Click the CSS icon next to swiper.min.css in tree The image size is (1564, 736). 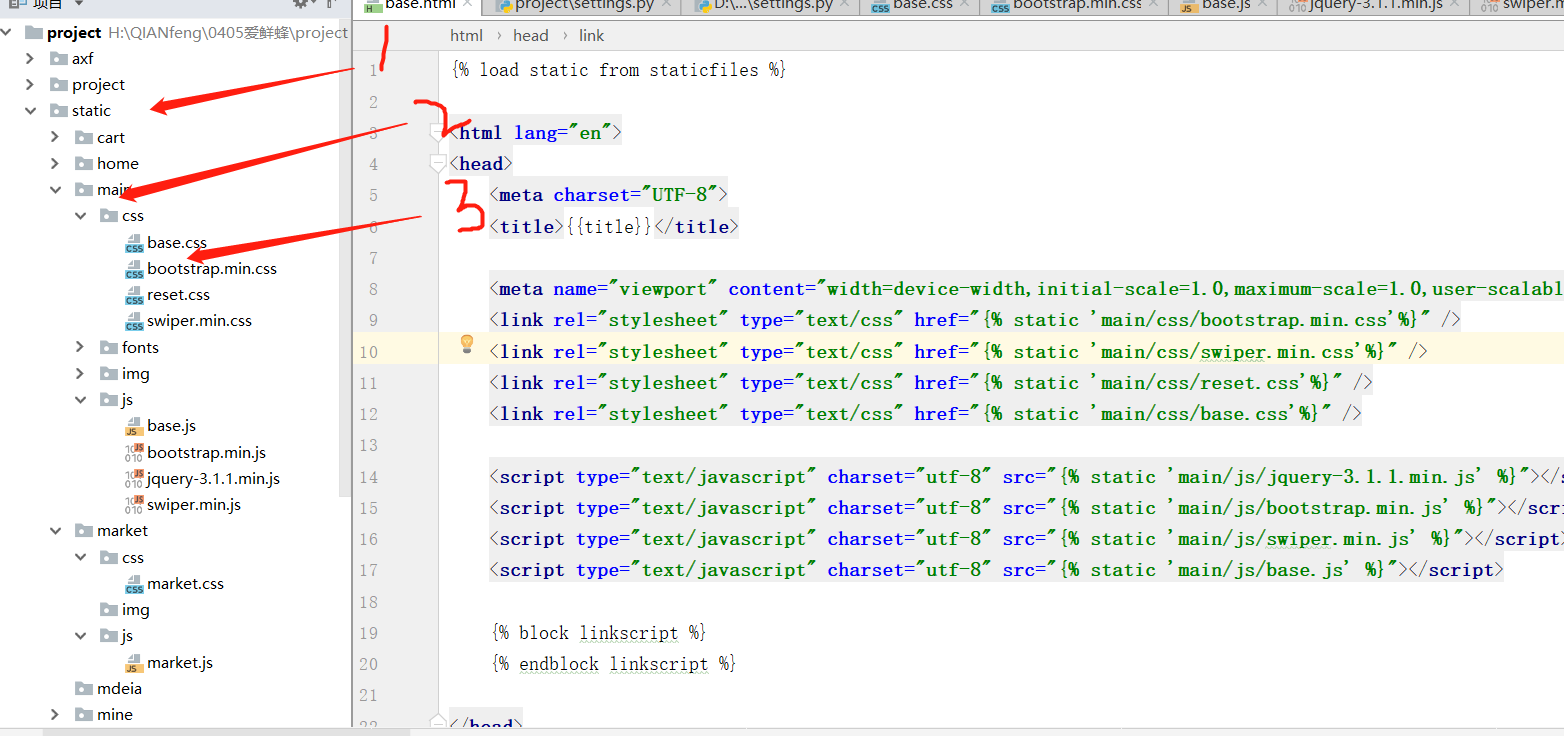[x=134, y=322]
